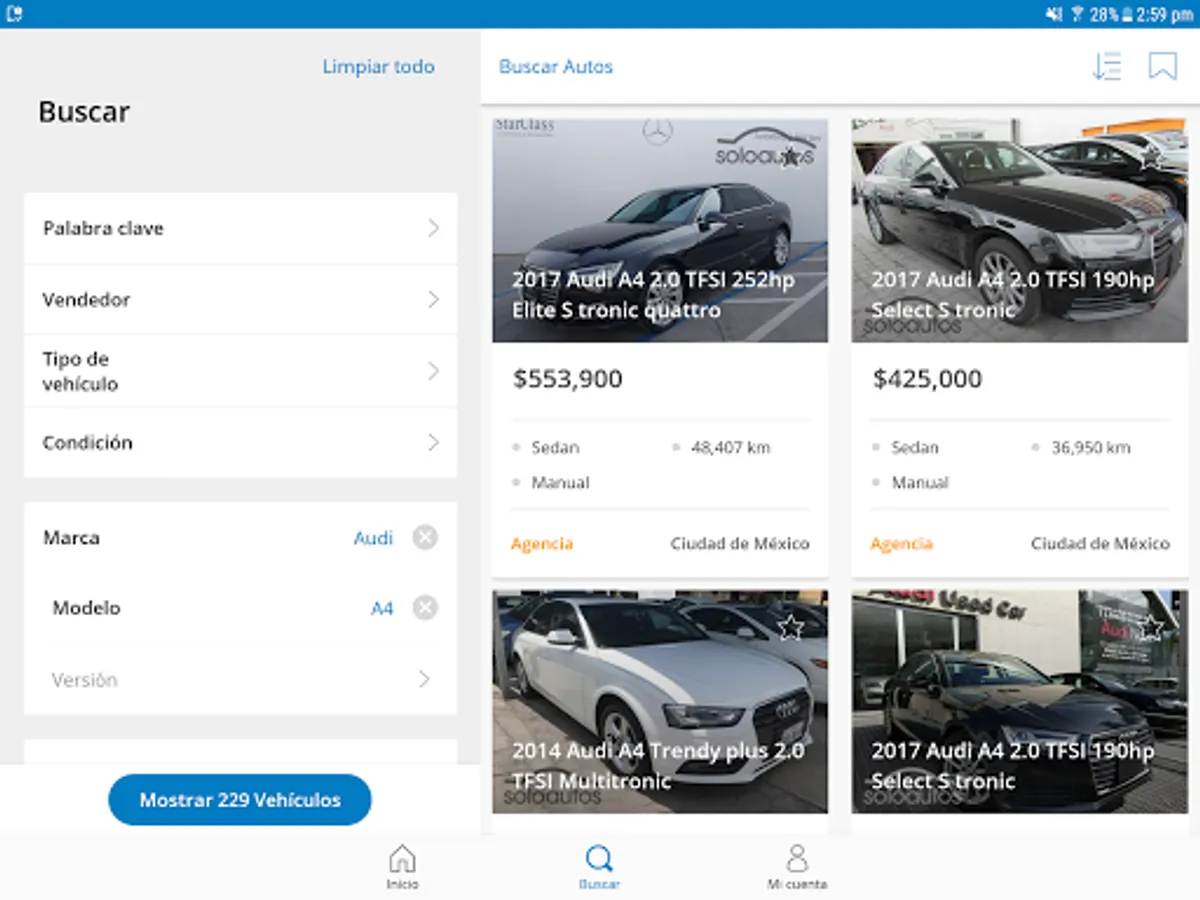
Task: Tap the Limpiar todo link
Action: click(378, 67)
